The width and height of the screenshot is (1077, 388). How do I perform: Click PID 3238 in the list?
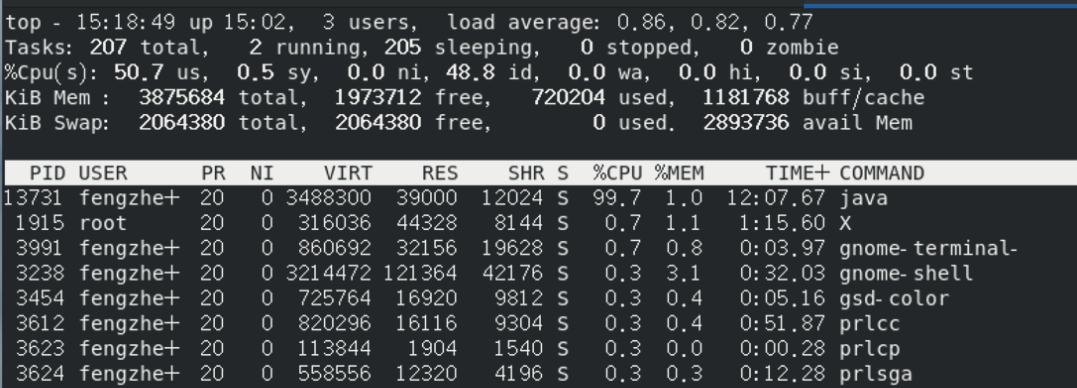(40, 273)
